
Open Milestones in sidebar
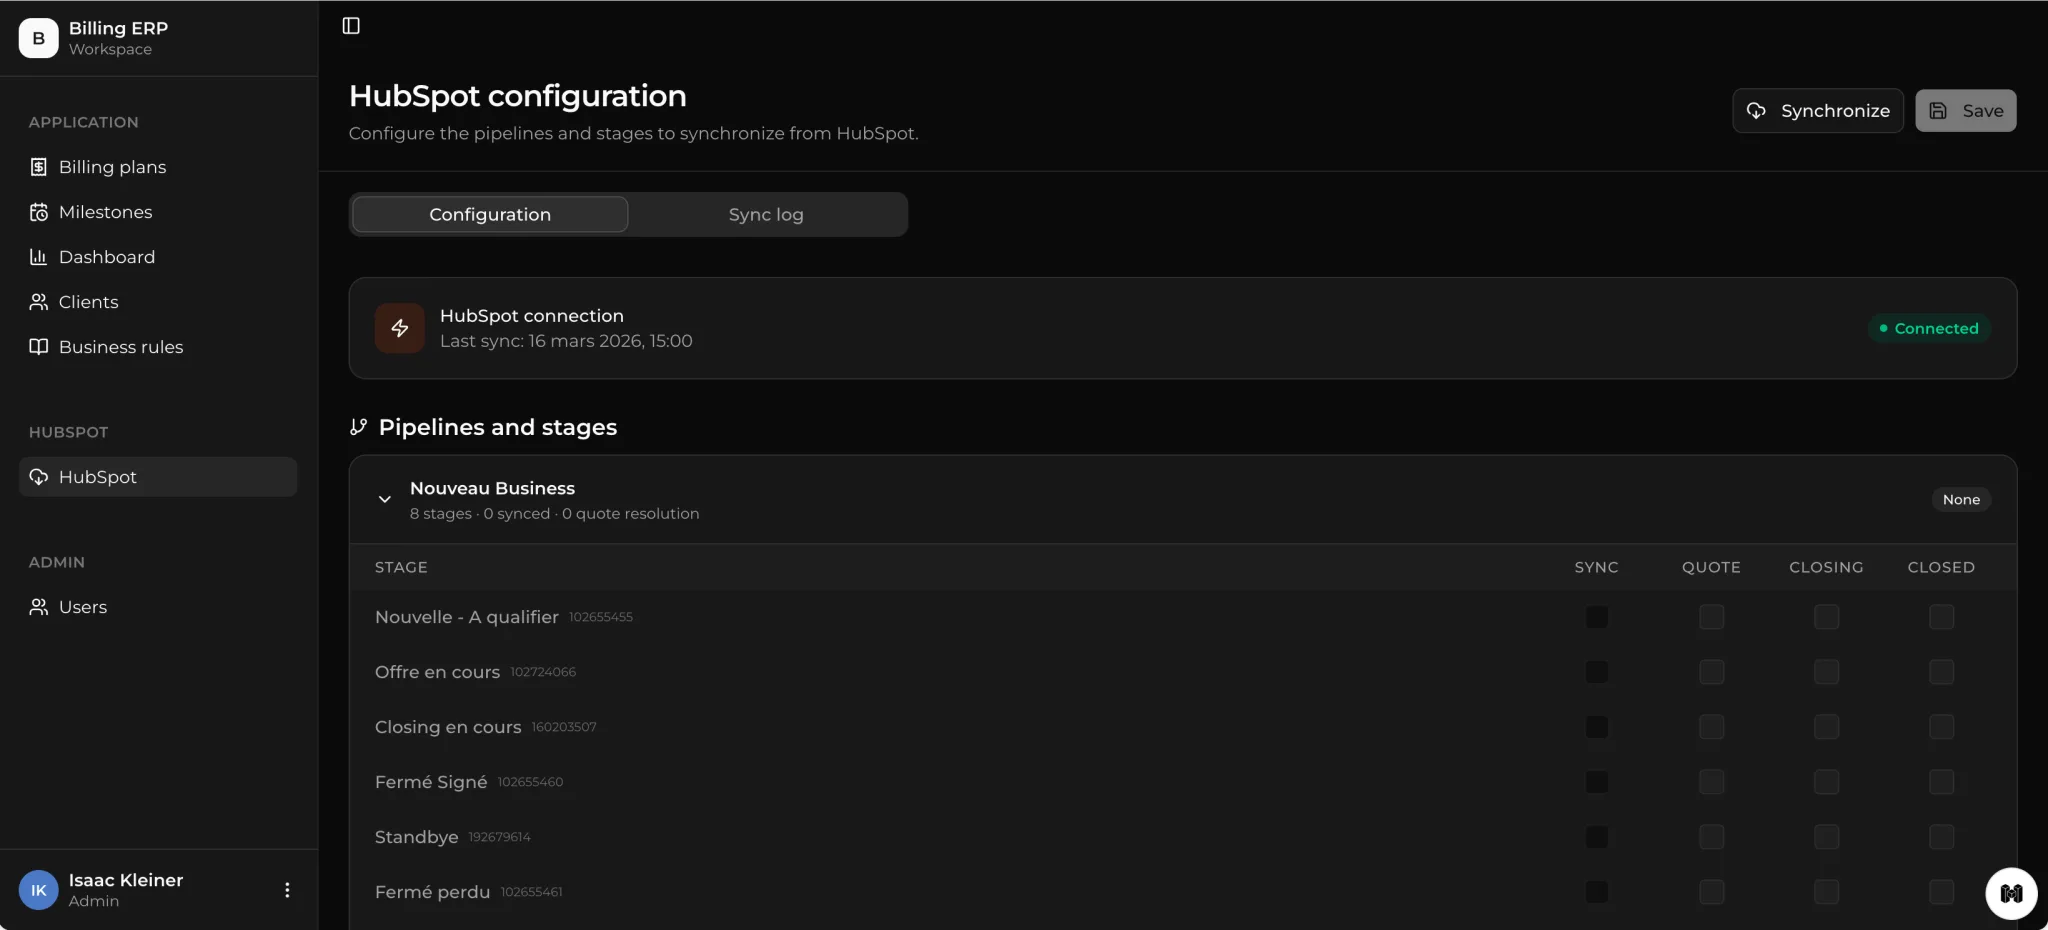coord(158,212)
